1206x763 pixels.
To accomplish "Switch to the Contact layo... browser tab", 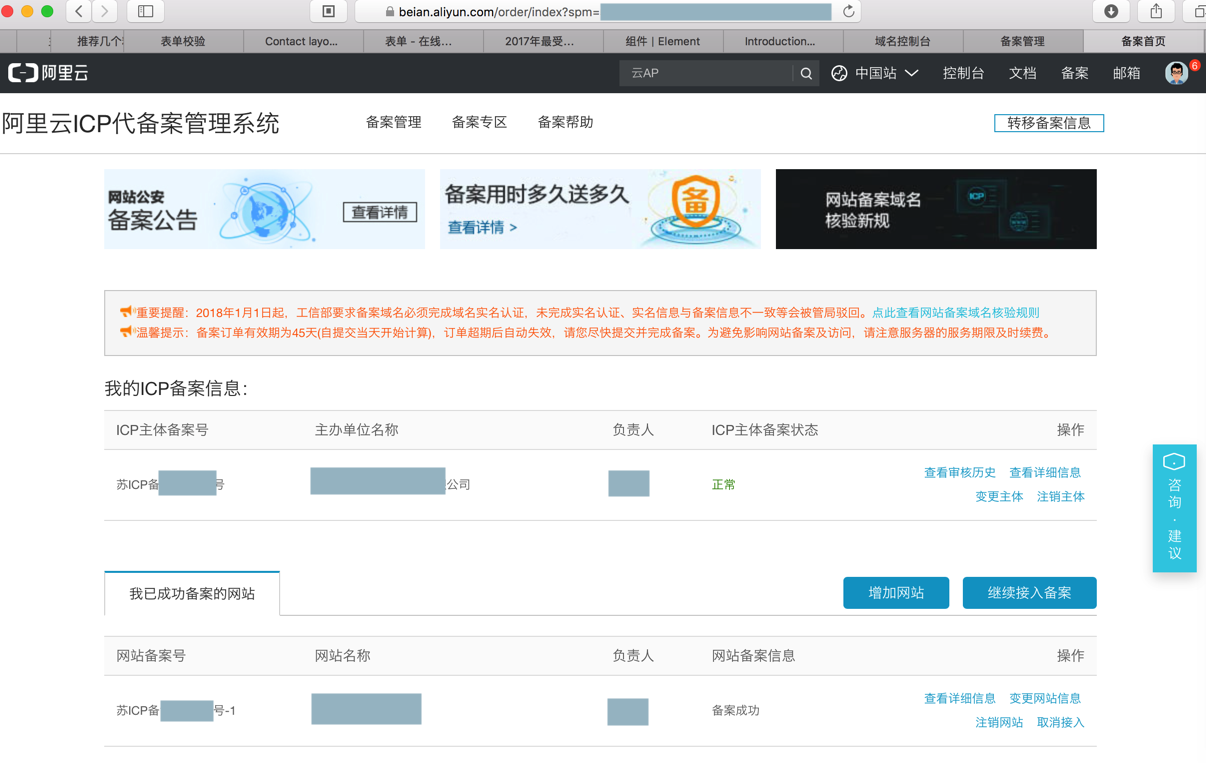I will [301, 41].
